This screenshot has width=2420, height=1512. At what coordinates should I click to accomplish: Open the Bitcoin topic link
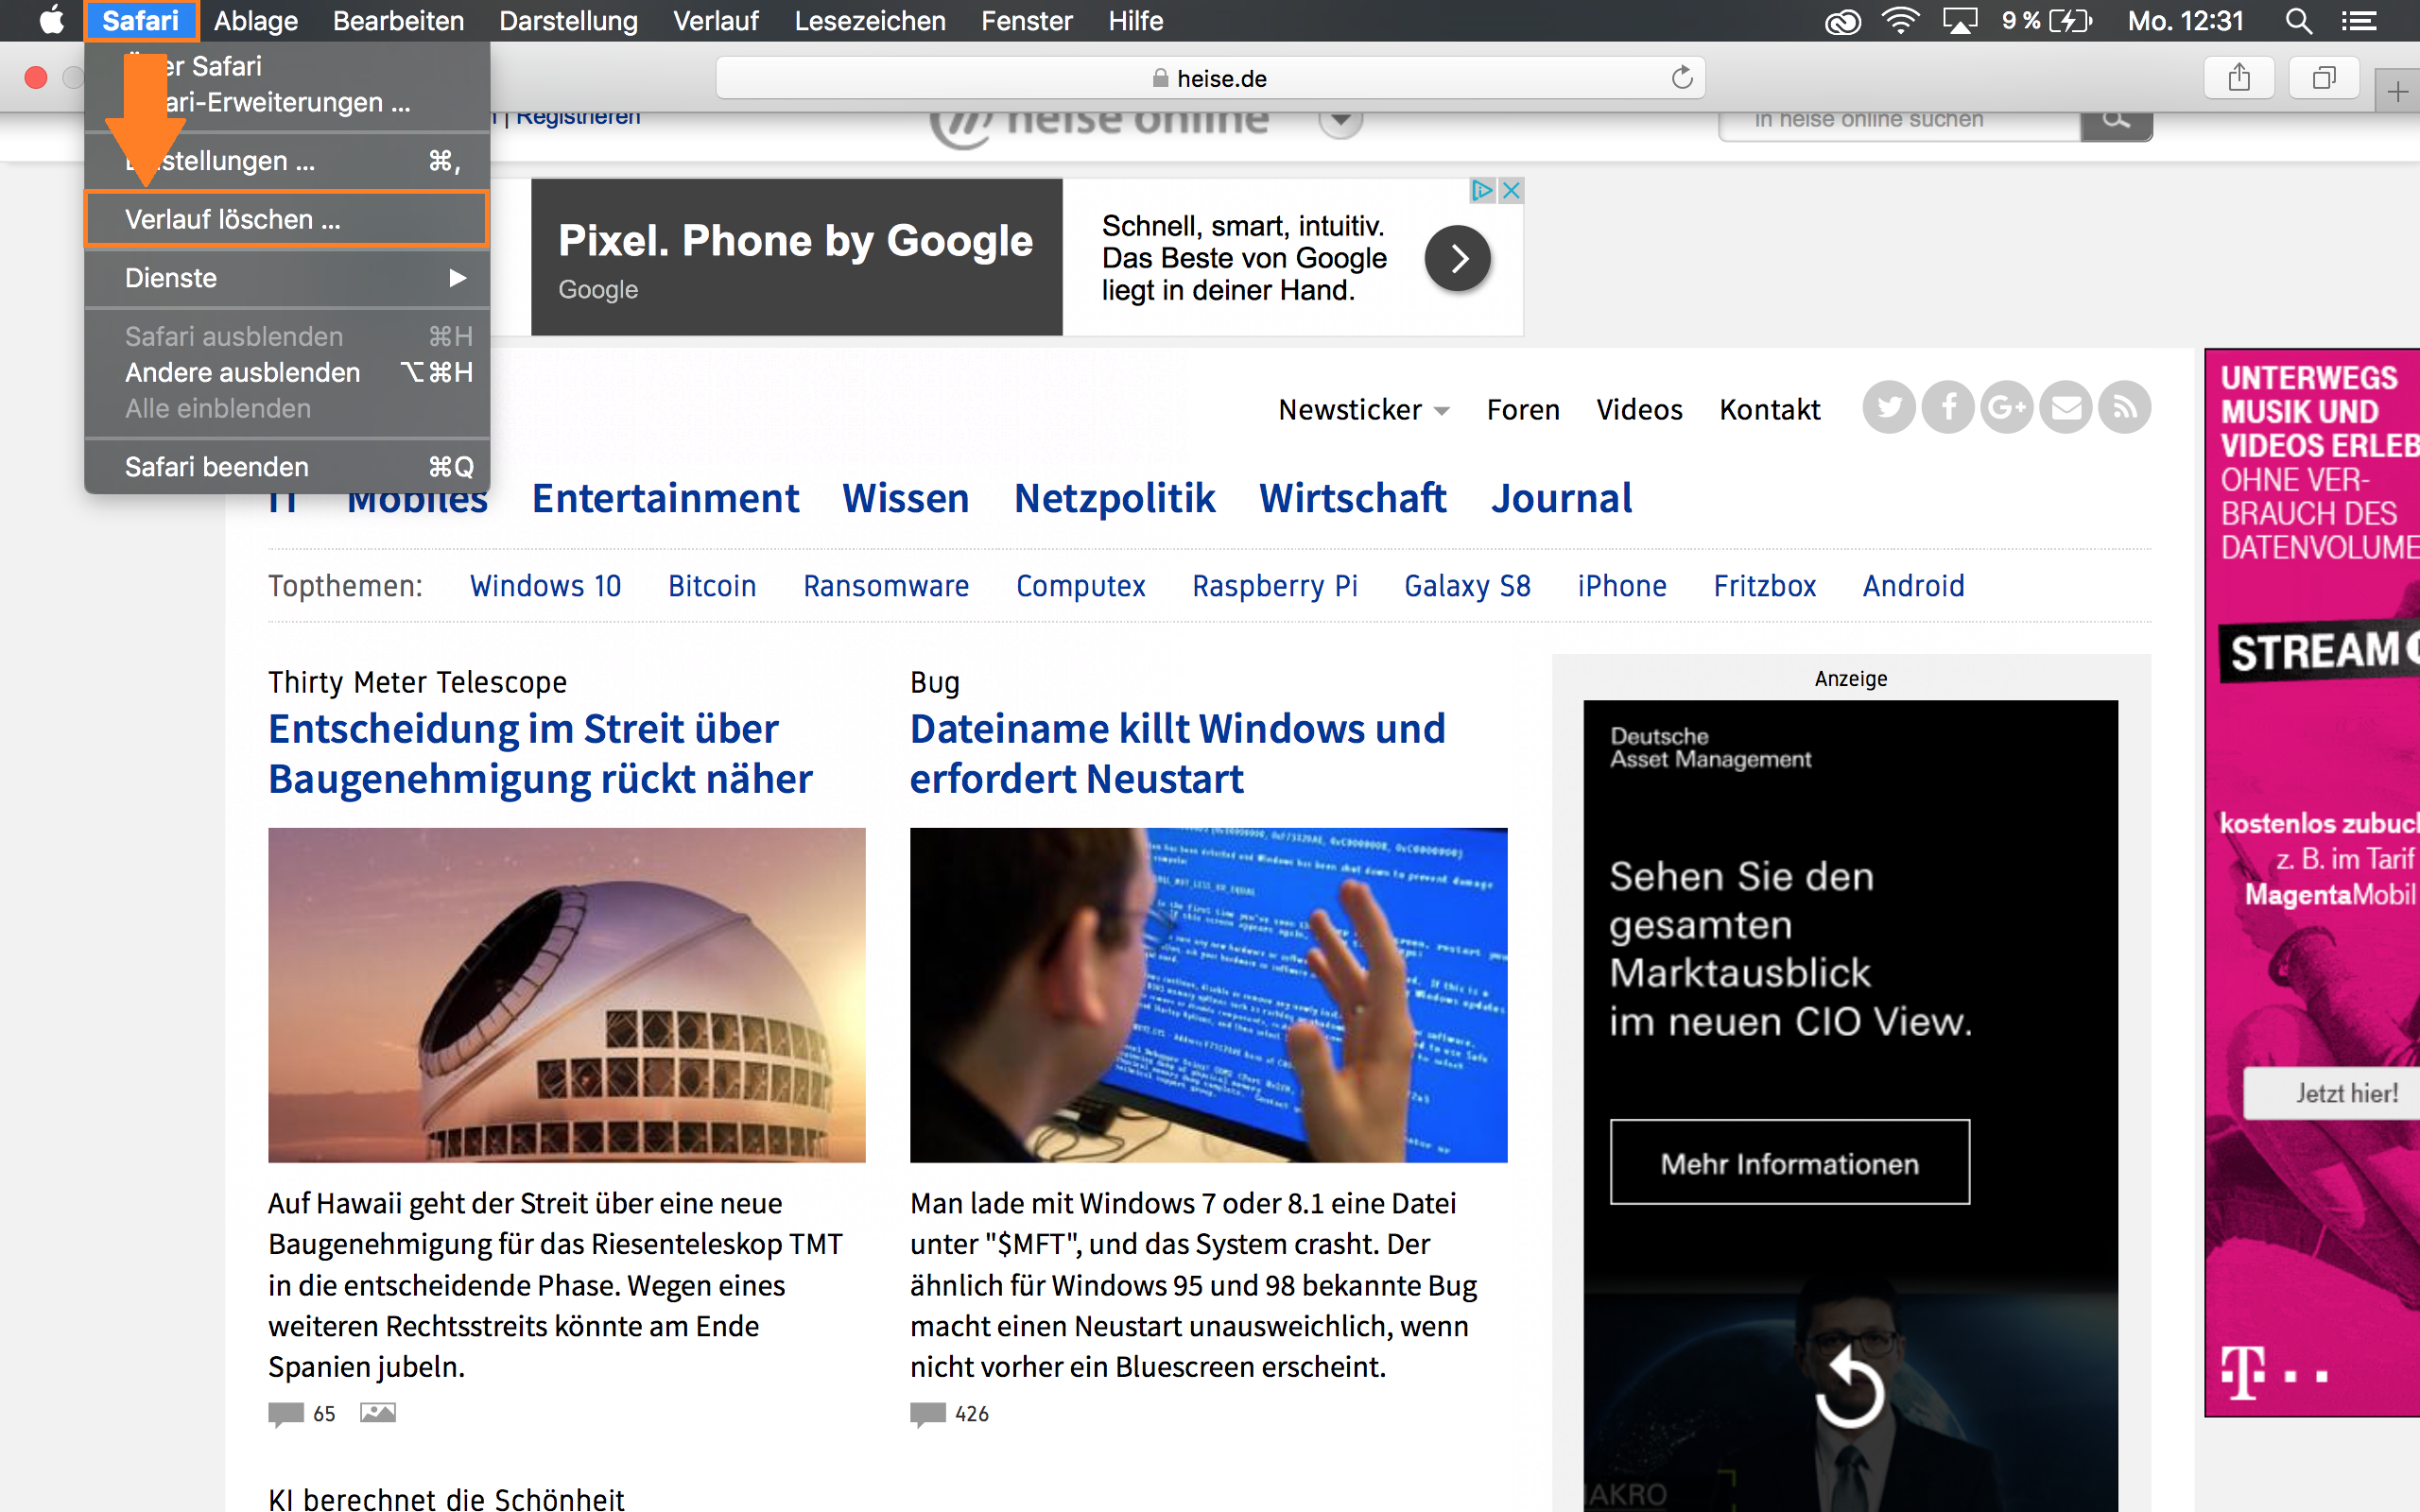712,586
